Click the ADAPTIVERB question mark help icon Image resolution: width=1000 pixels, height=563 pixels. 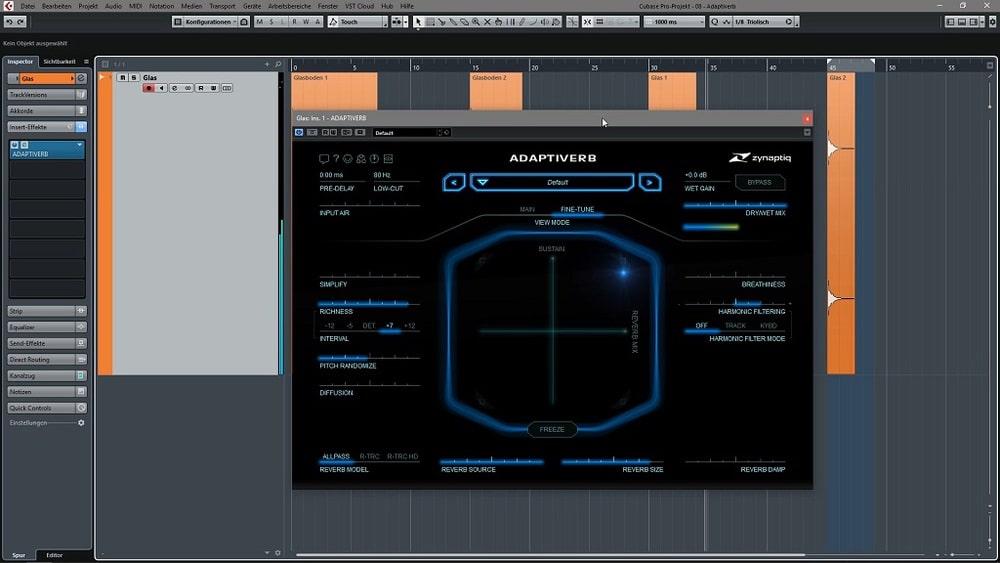coord(336,159)
